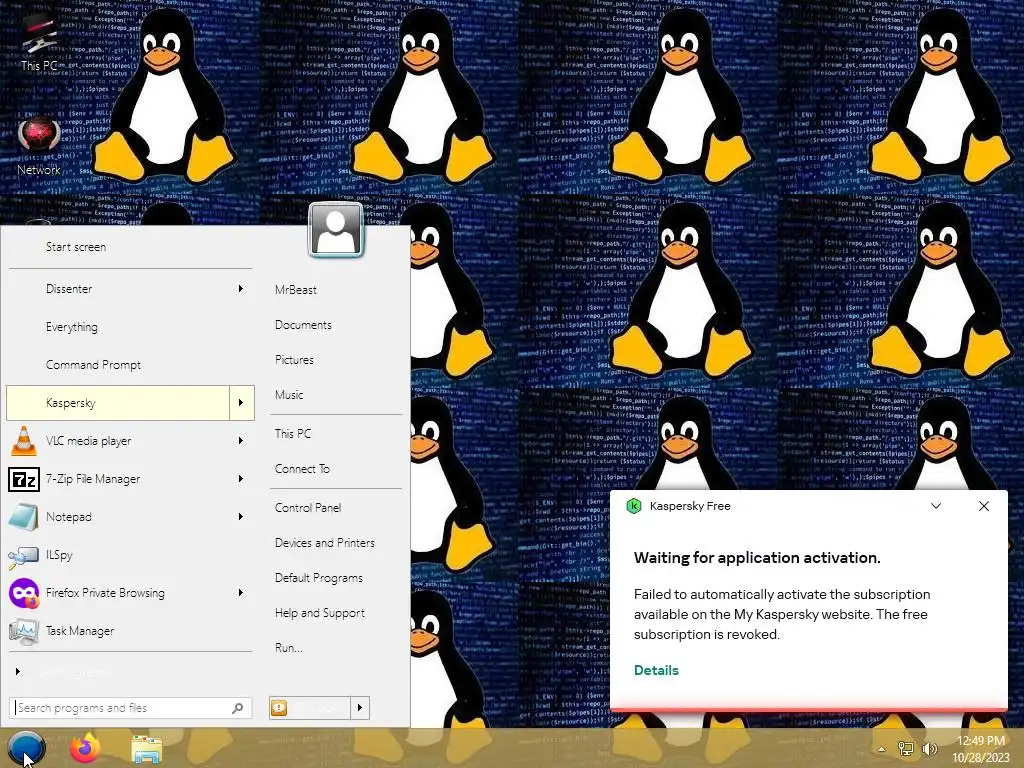The width and height of the screenshot is (1024, 768).
Task: Launch the ILSpy icon
Action: pyautogui.click(x=24, y=555)
